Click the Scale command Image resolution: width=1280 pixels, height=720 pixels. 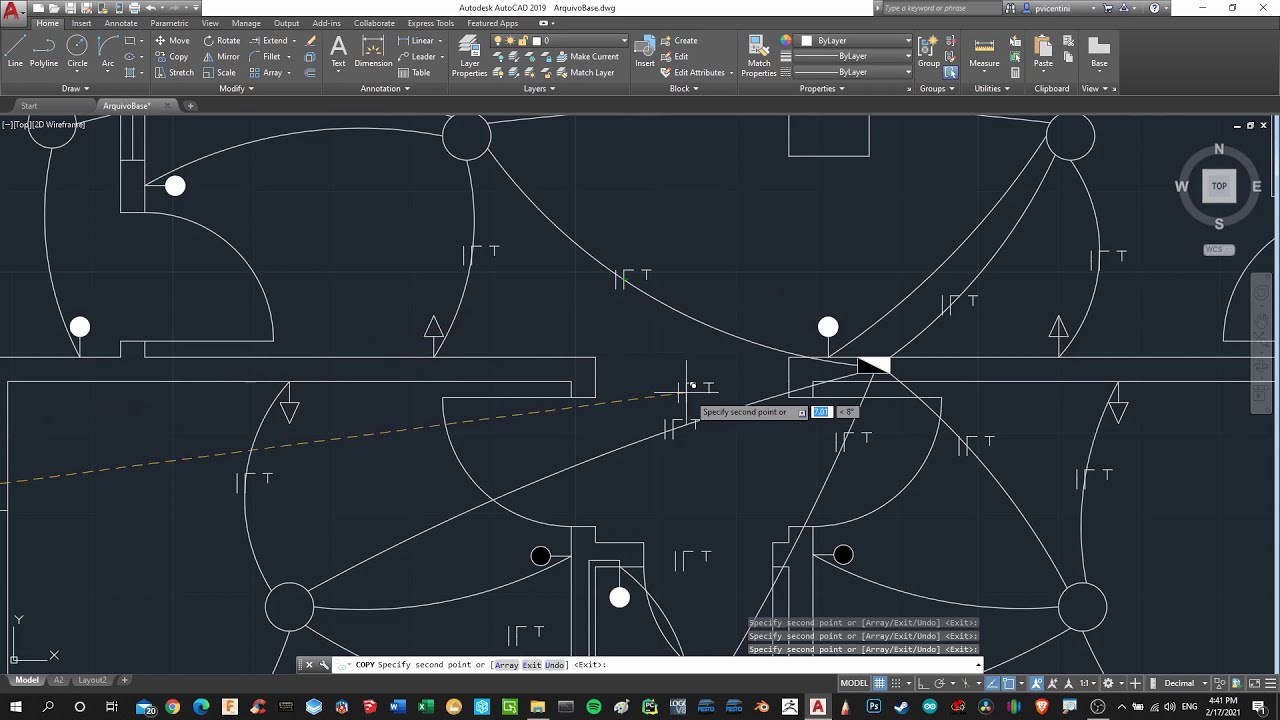pos(219,73)
